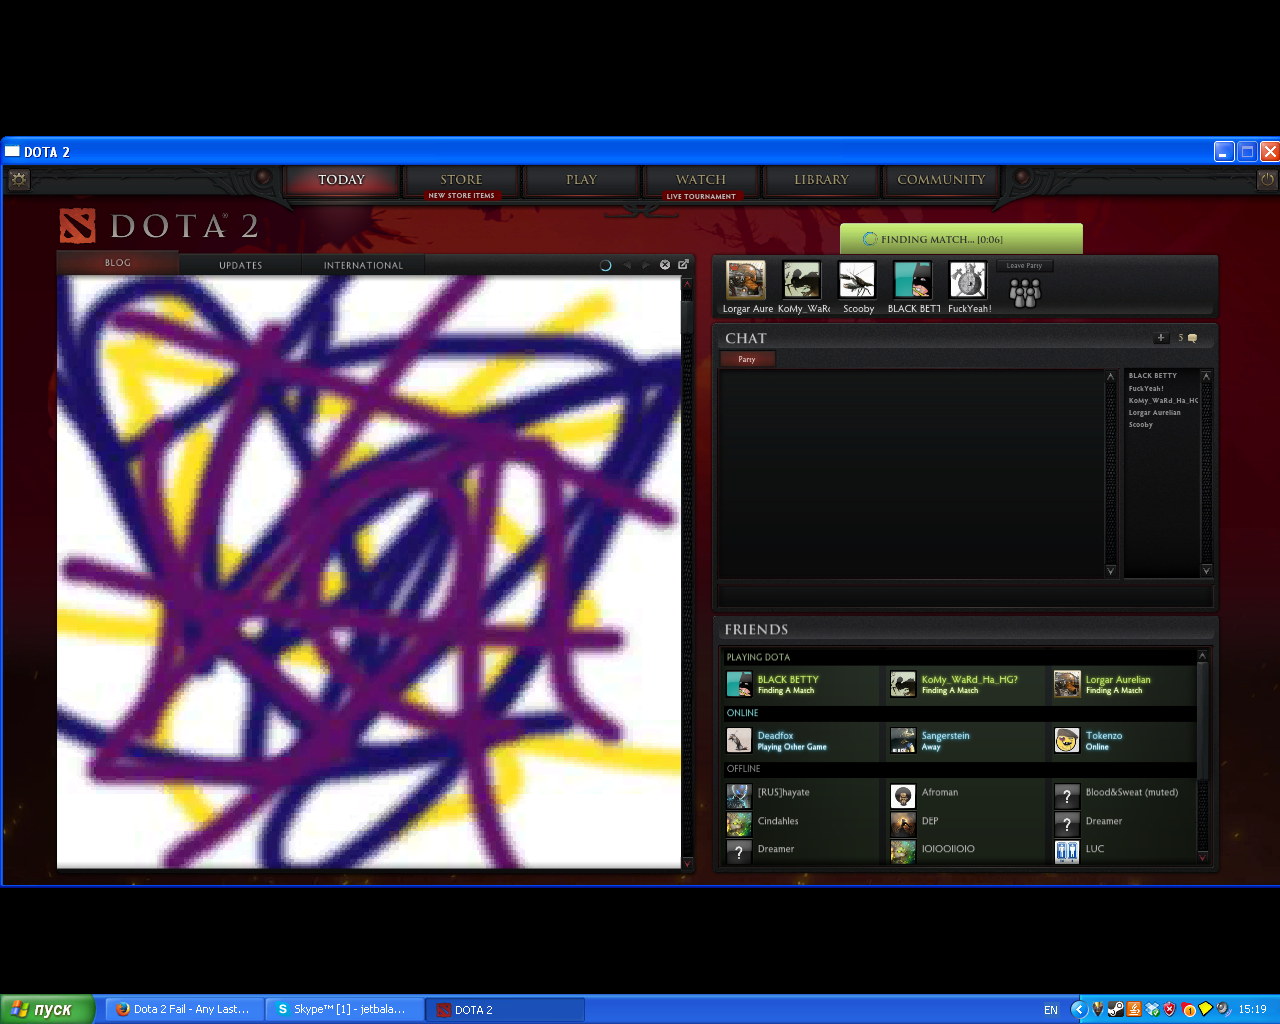Click the blog panel scrollbar down arrow

coord(687,863)
